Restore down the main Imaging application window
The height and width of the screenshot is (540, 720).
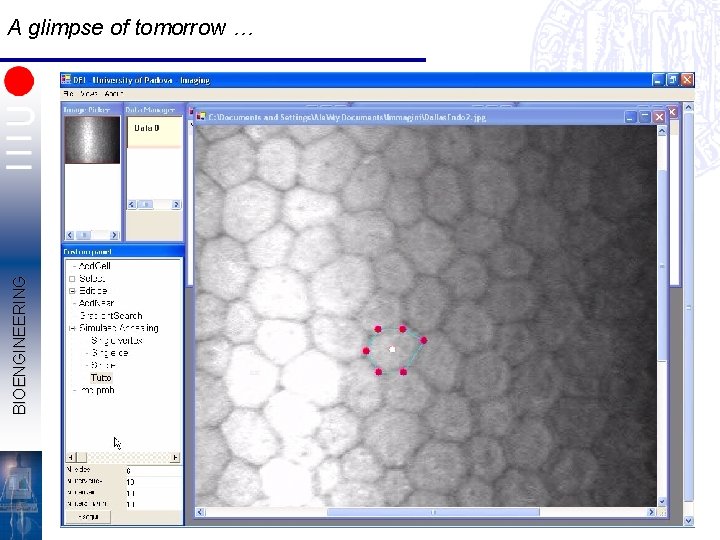(672, 80)
